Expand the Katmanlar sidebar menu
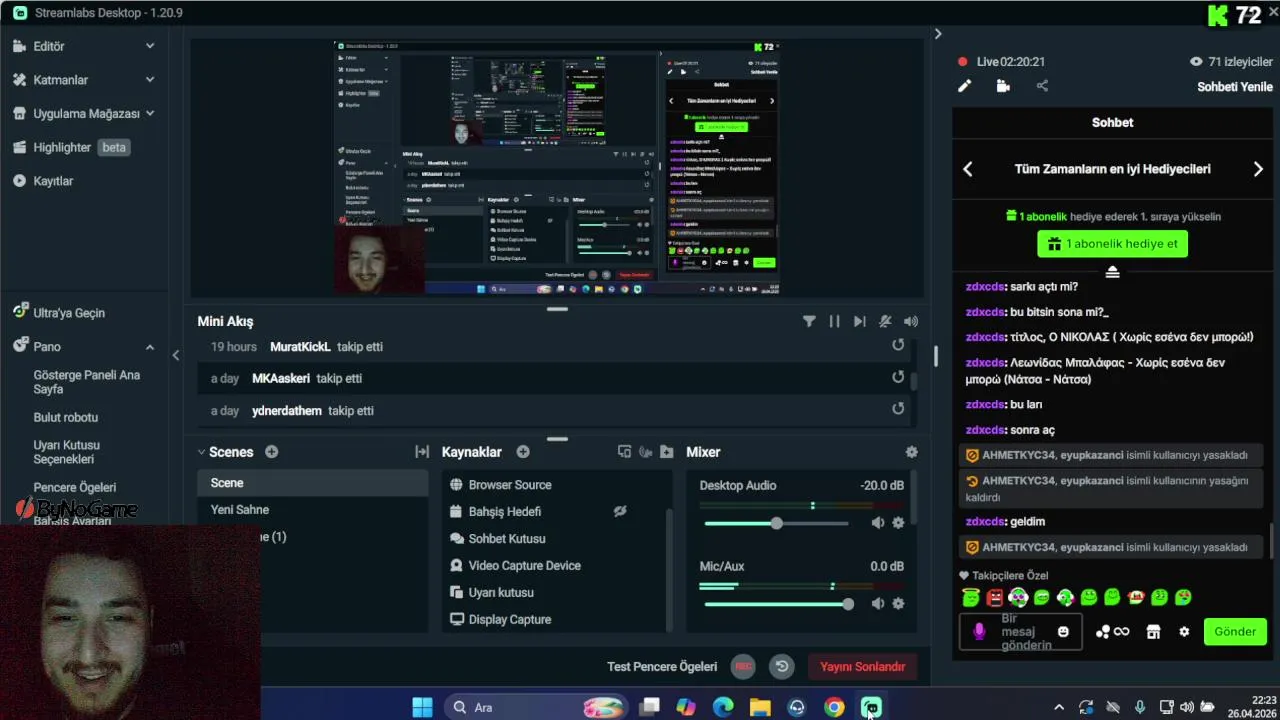 (x=150, y=80)
